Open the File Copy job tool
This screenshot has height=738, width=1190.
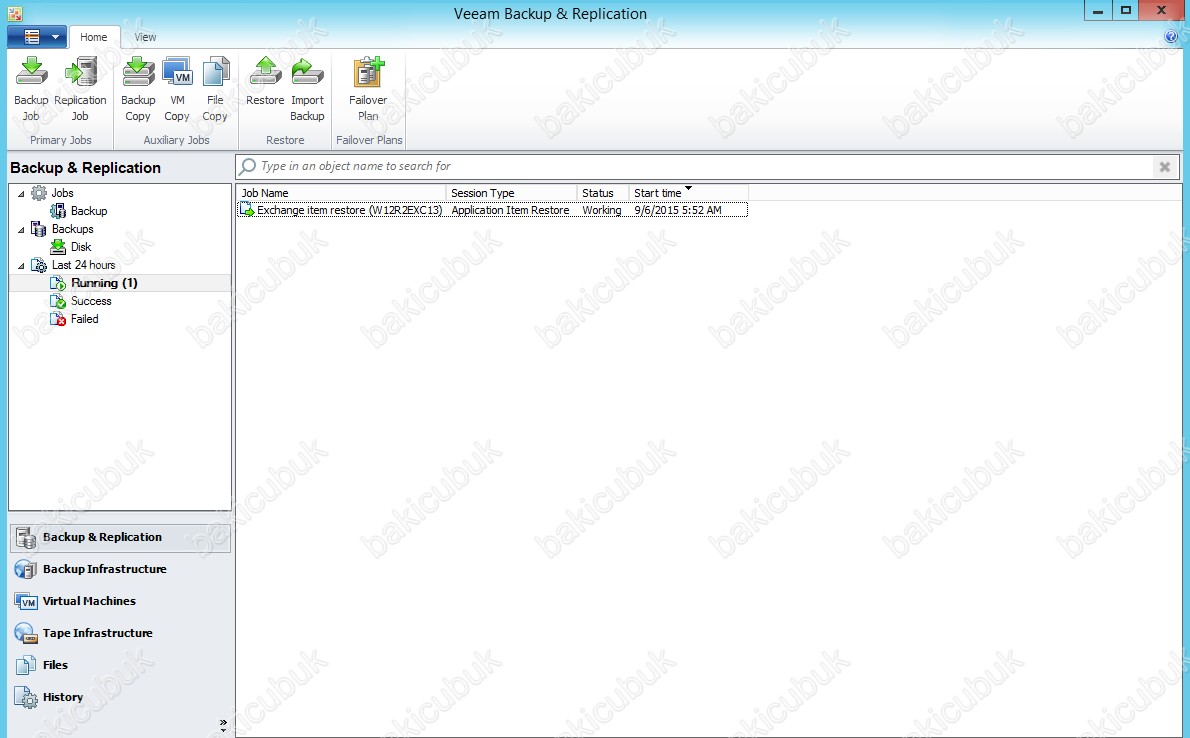point(215,90)
